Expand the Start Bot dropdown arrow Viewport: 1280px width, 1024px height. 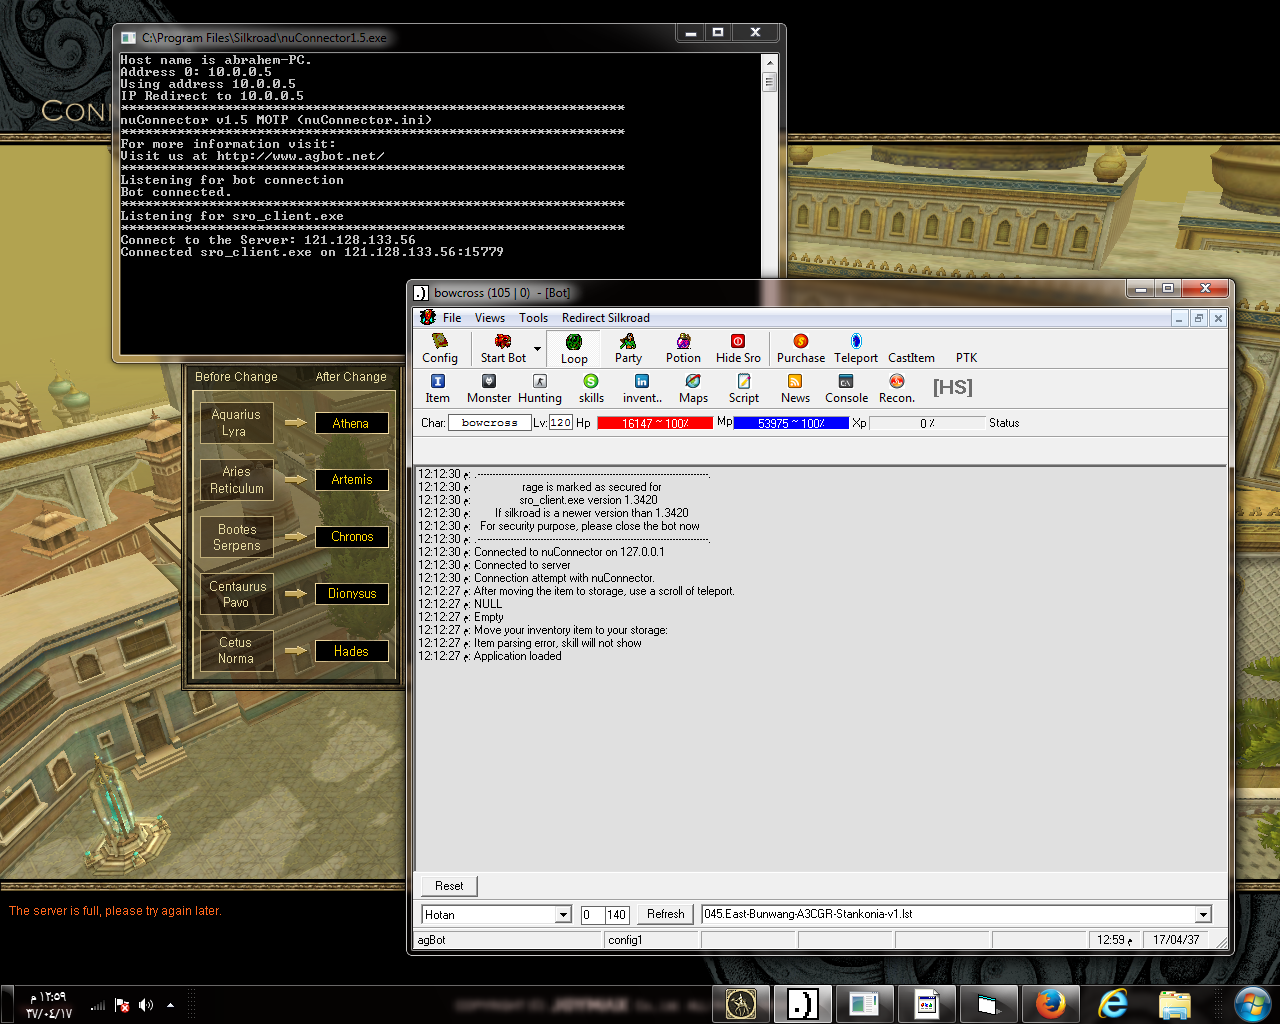(x=537, y=349)
